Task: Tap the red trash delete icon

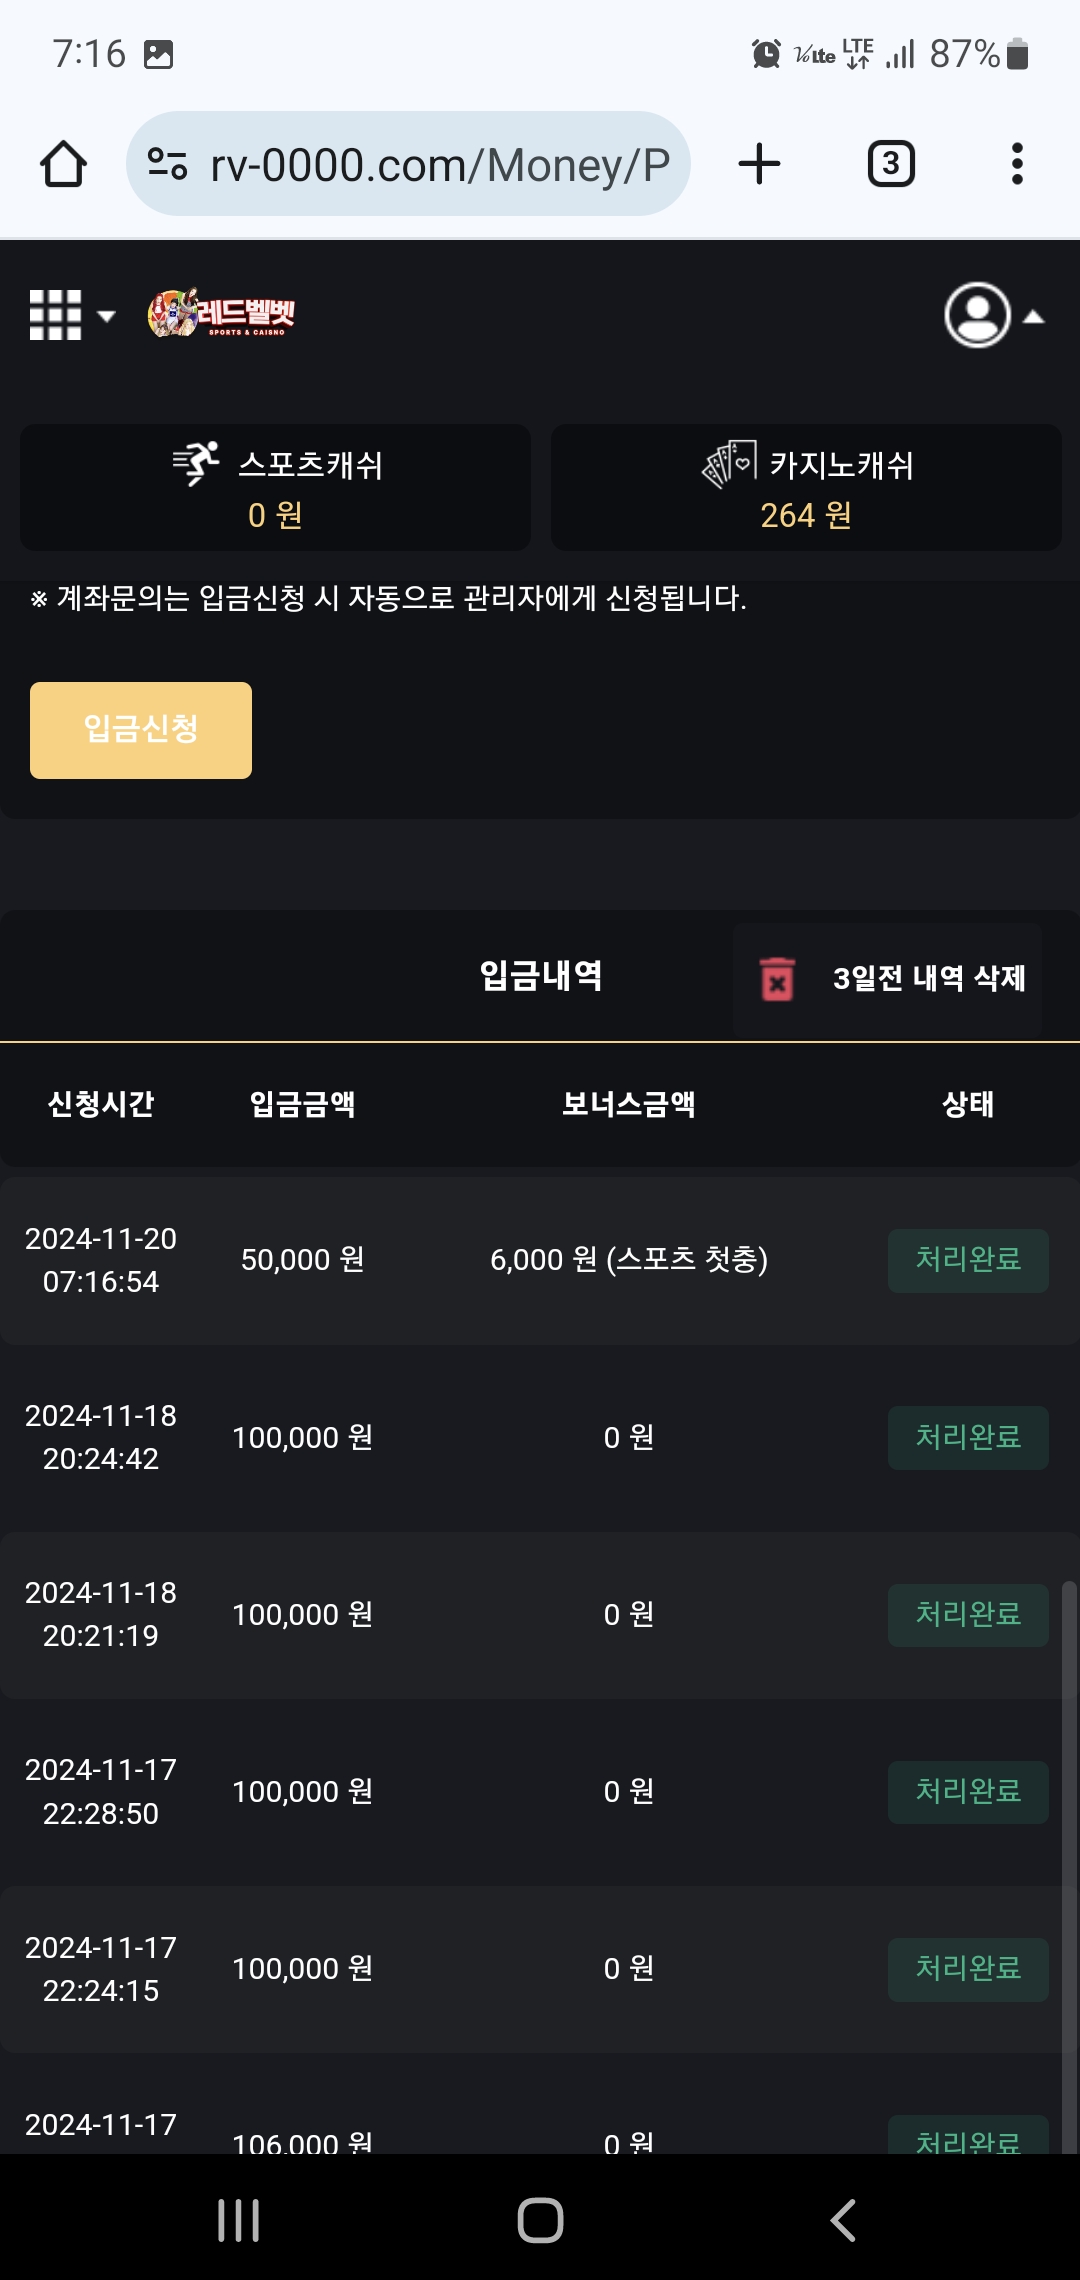Action: pyautogui.click(x=777, y=979)
